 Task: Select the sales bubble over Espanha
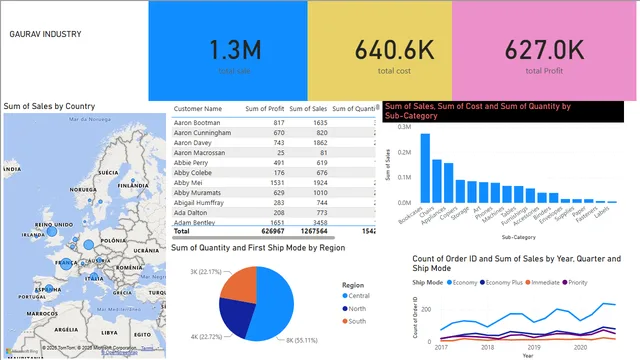[x=49, y=289]
